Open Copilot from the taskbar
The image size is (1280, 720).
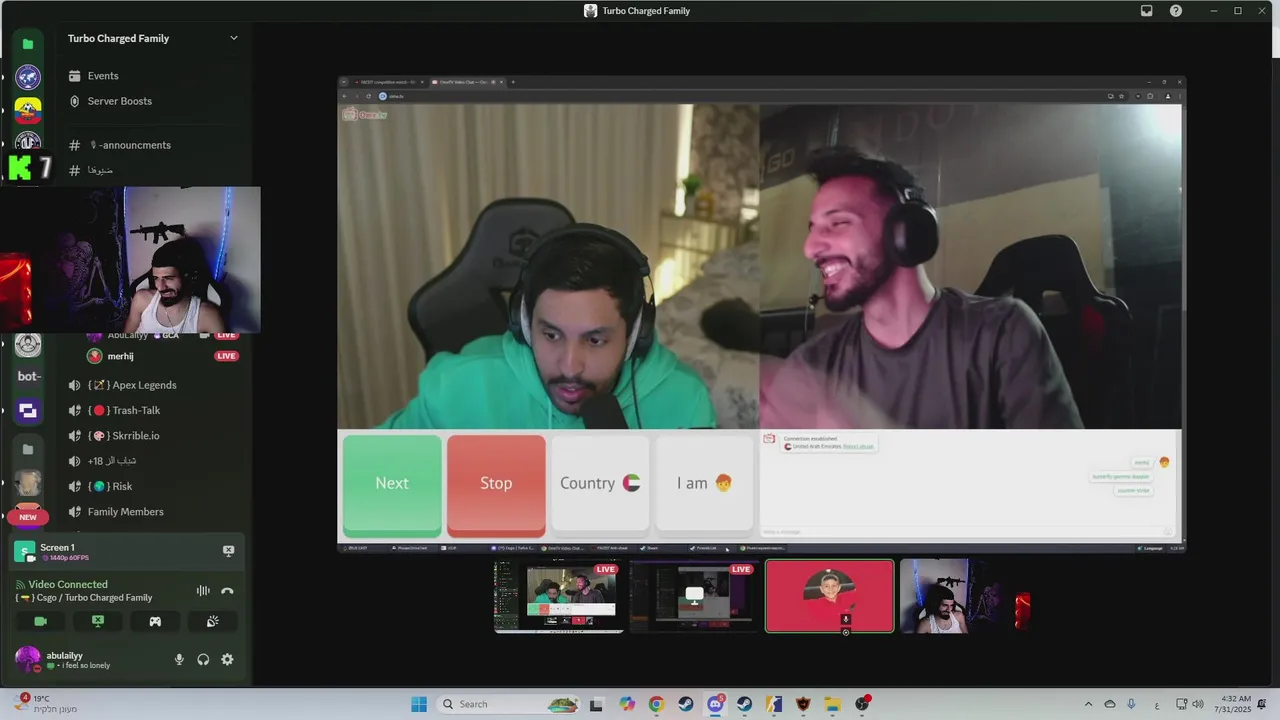pos(626,704)
